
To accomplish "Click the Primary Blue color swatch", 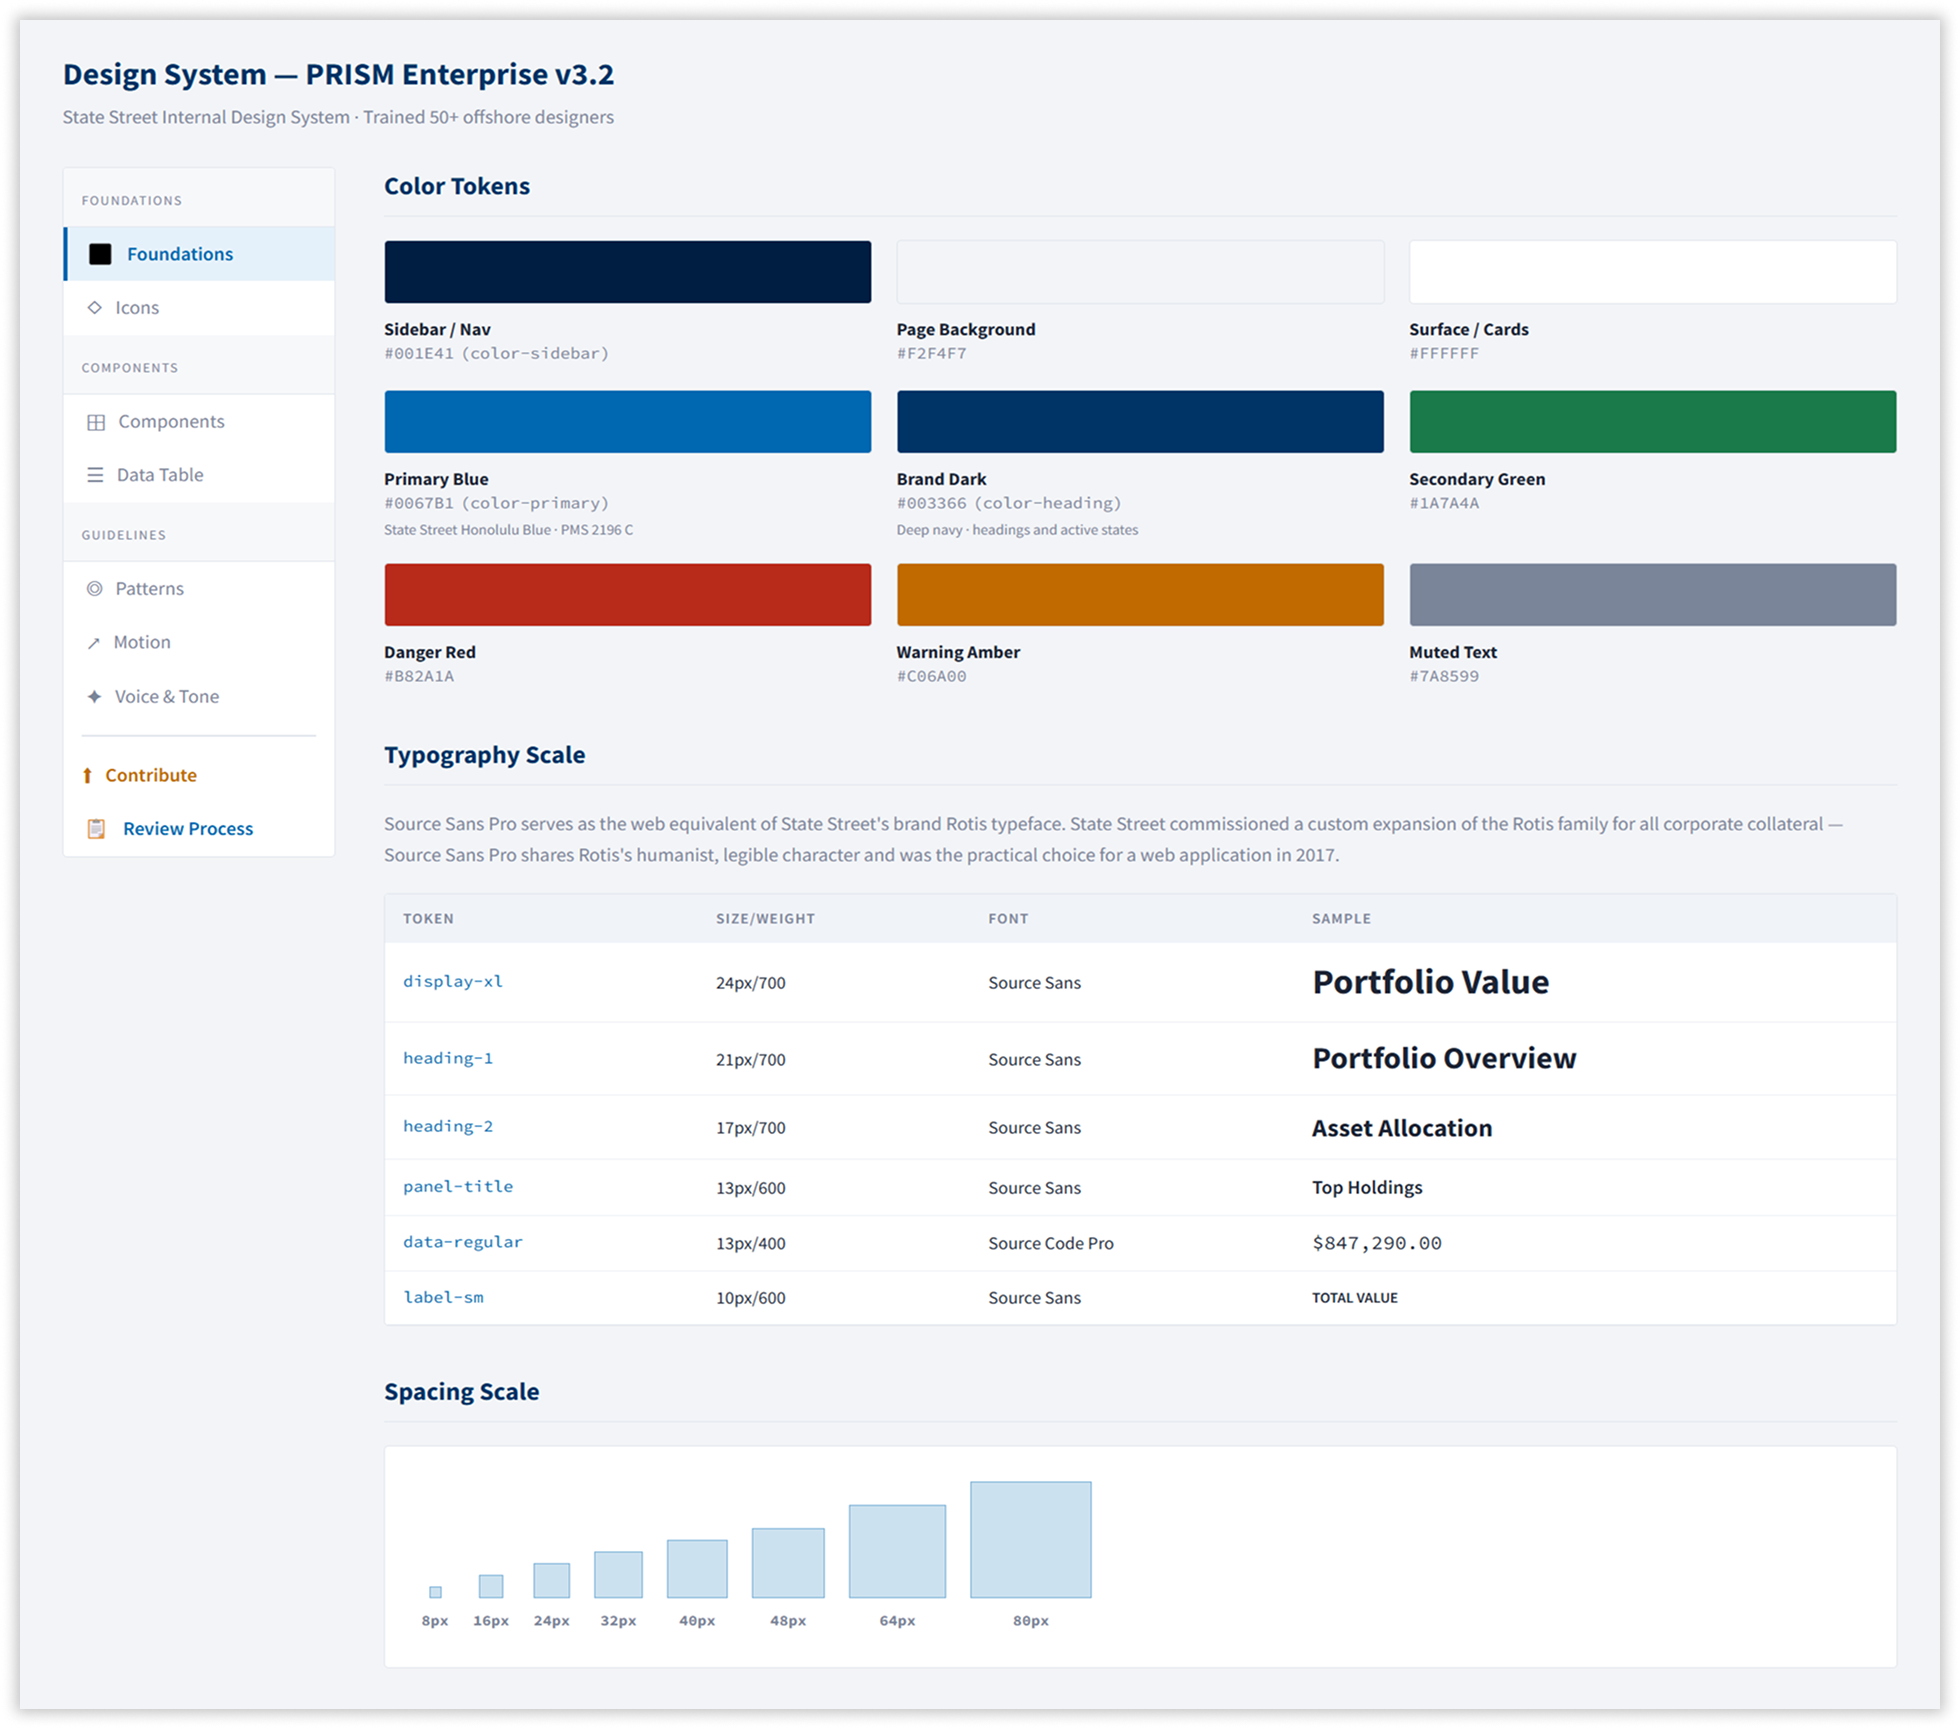I will [627, 422].
